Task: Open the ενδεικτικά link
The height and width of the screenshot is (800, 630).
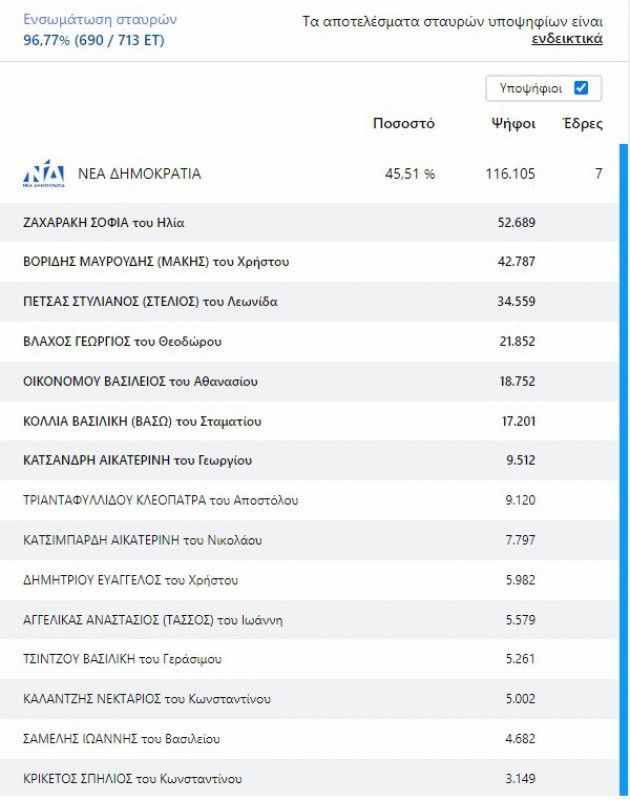Action: [567, 39]
